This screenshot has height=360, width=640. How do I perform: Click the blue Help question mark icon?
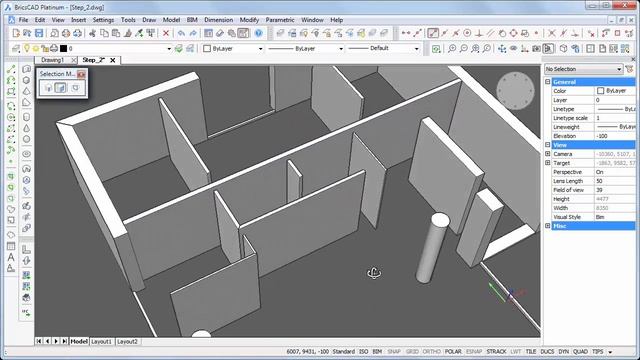click(258, 33)
